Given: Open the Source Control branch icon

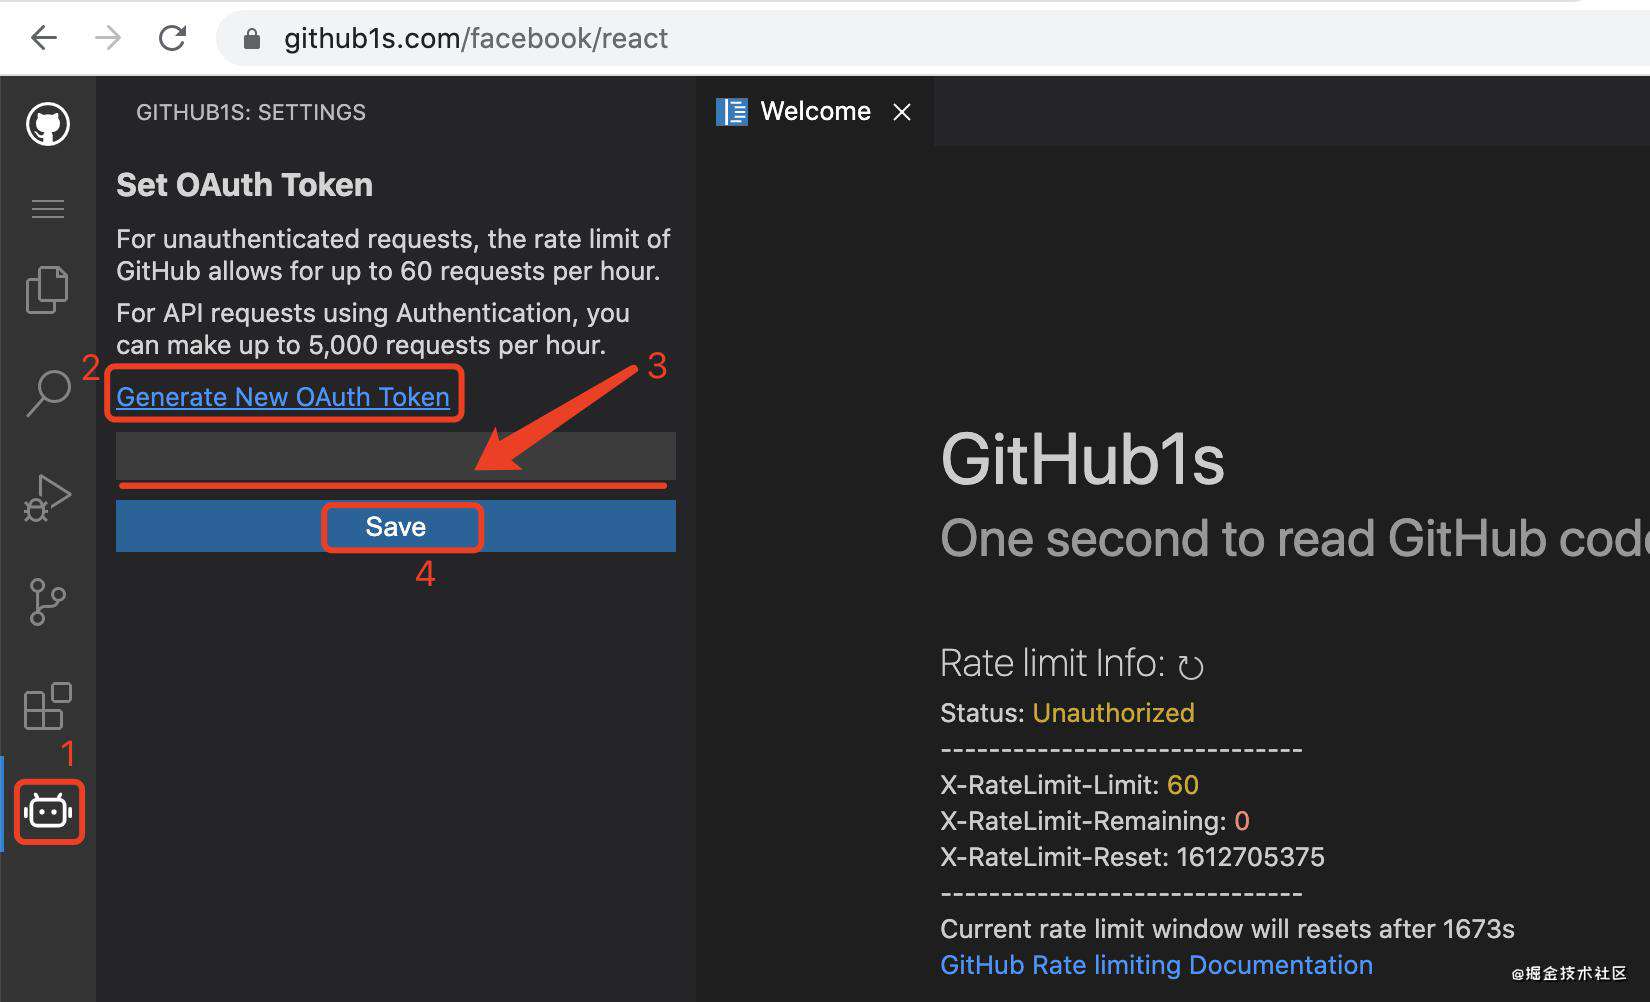Looking at the screenshot, I should [x=47, y=601].
